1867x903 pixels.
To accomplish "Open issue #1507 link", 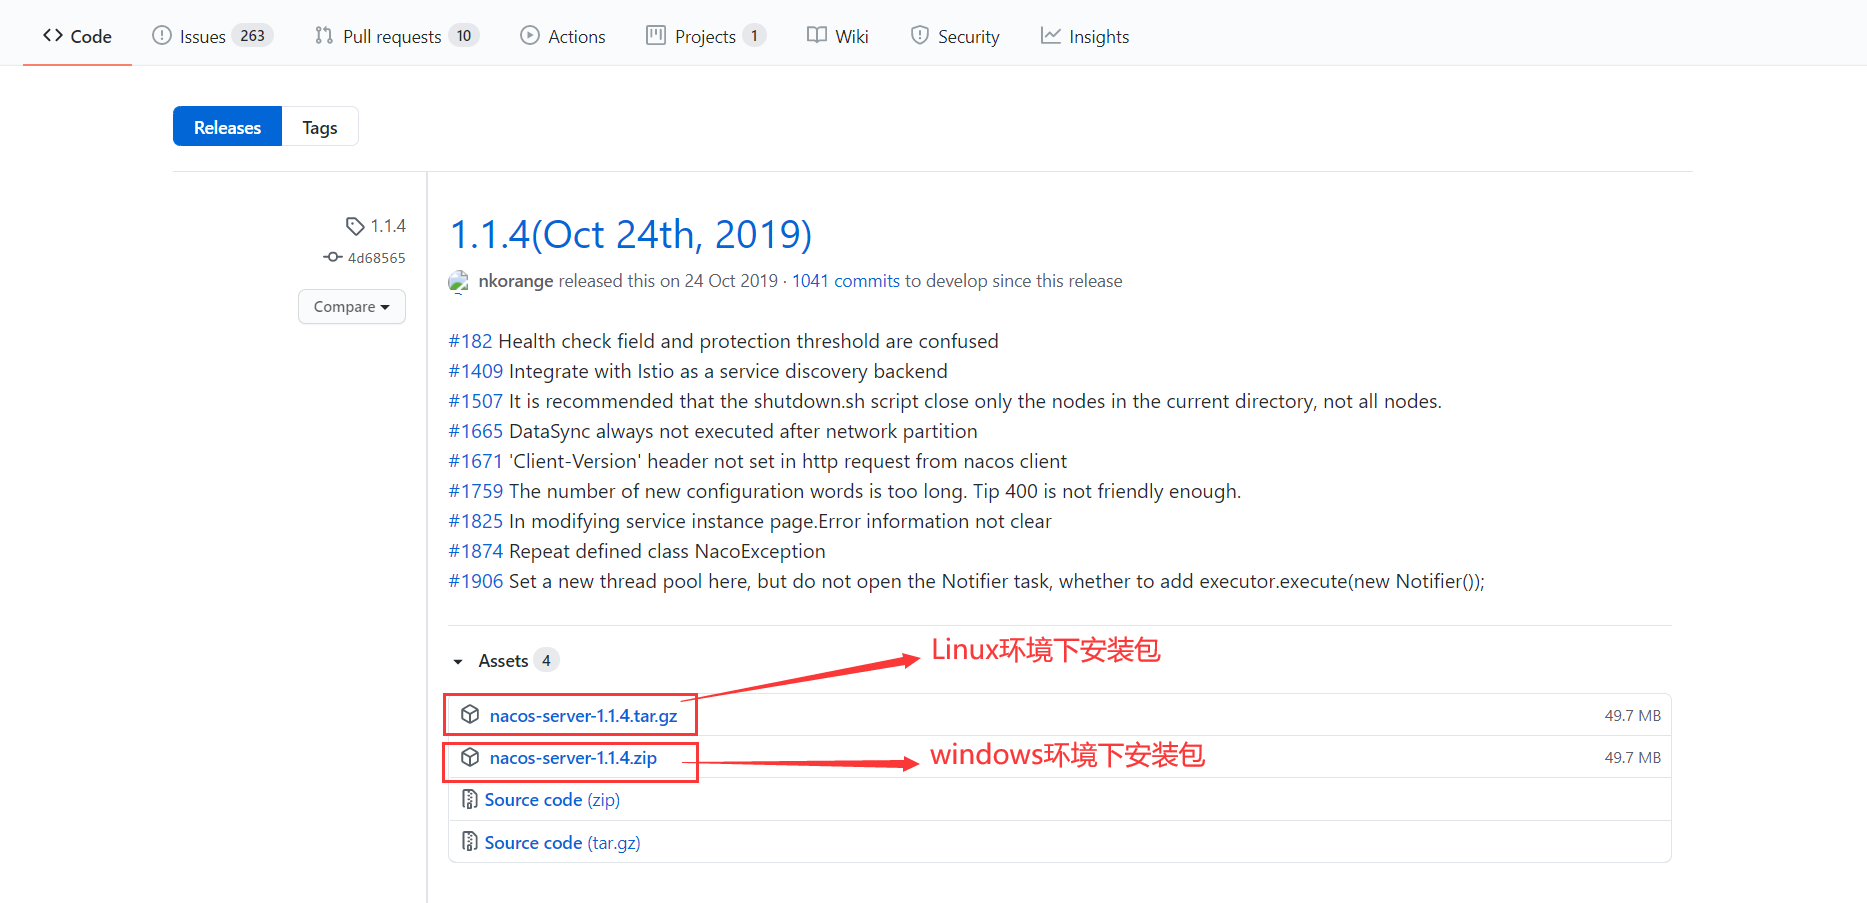I will (476, 401).
